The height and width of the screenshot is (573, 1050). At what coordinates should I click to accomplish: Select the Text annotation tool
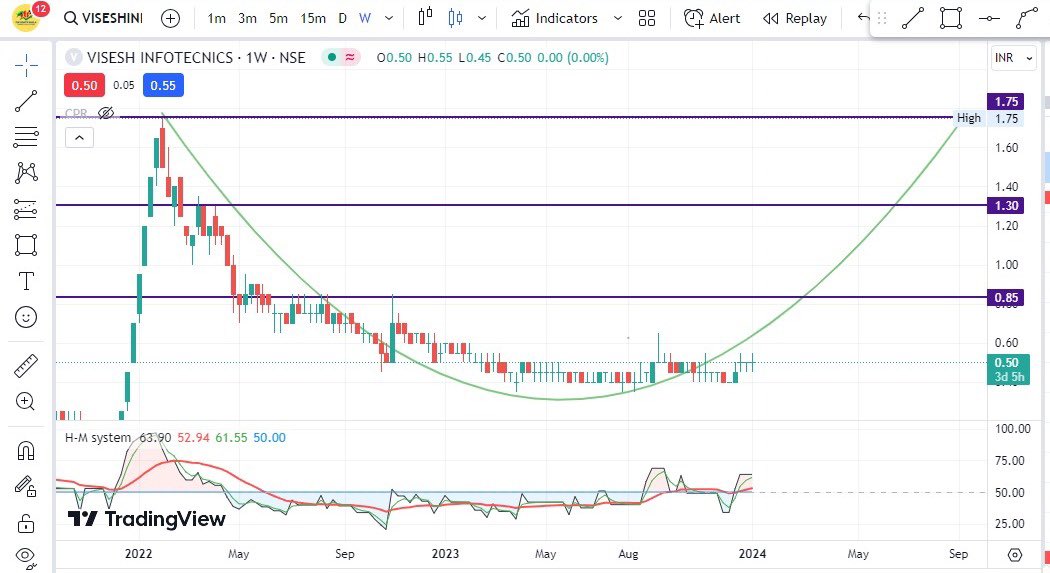point(26,281)
